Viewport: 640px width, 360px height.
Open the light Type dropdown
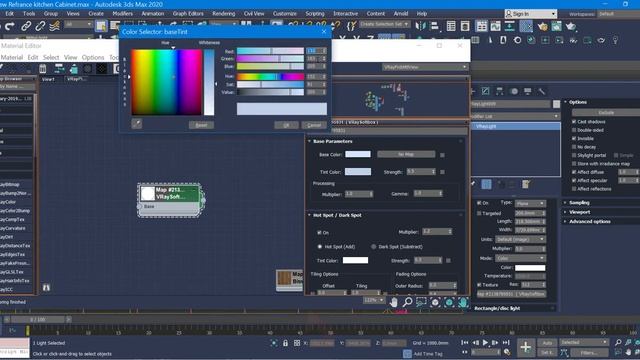pos(530,203)
